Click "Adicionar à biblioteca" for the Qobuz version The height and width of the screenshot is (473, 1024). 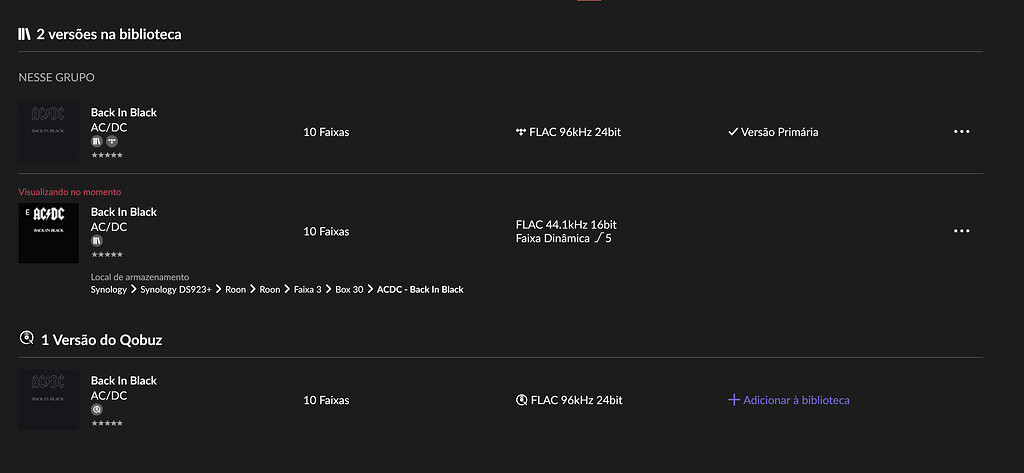(x=788, y=400)
